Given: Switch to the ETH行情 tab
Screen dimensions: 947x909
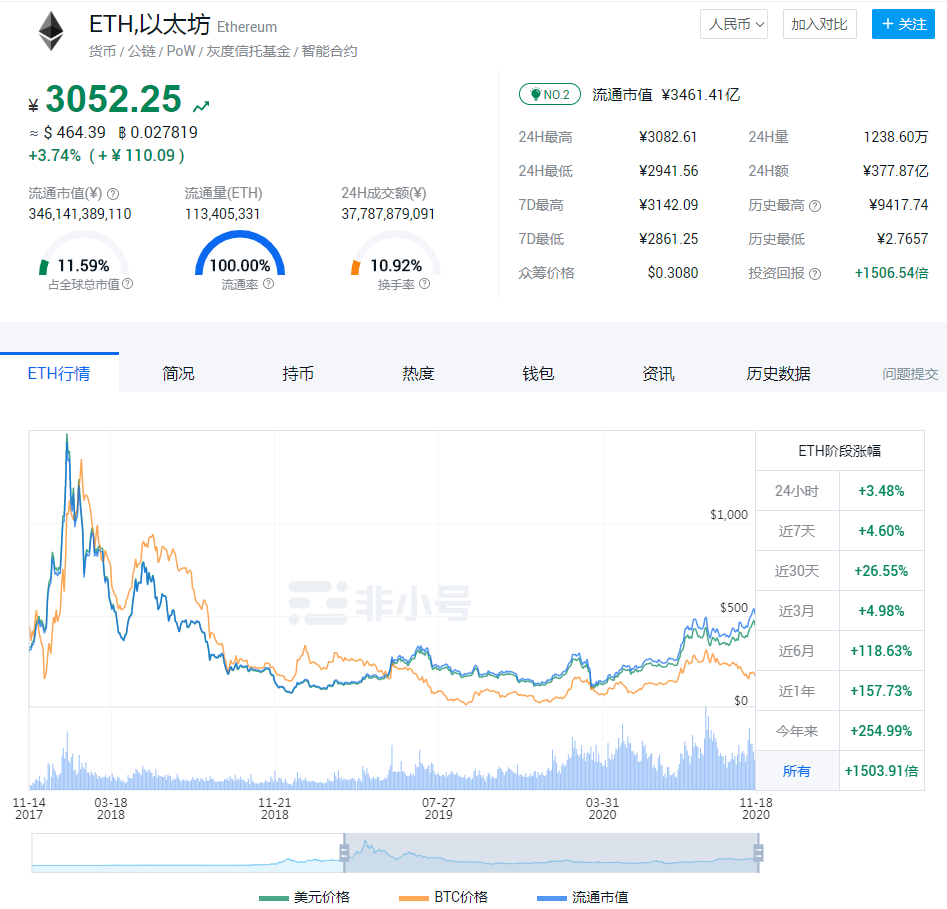Looking at the screenshot, I should (59, 373).
